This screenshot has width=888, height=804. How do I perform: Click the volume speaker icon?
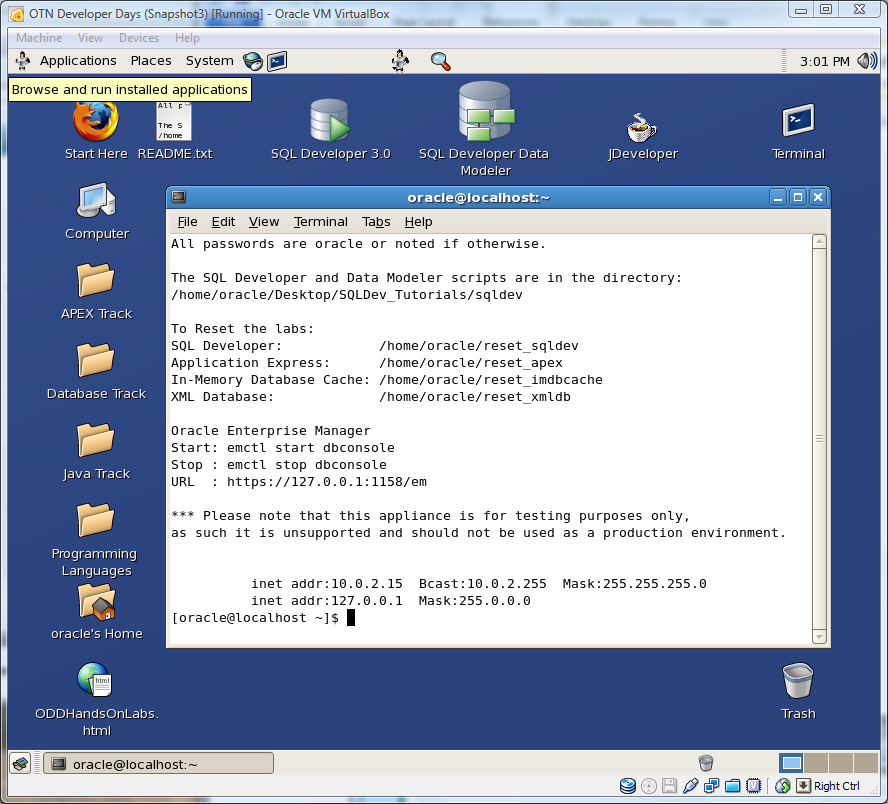coord(867,61)
